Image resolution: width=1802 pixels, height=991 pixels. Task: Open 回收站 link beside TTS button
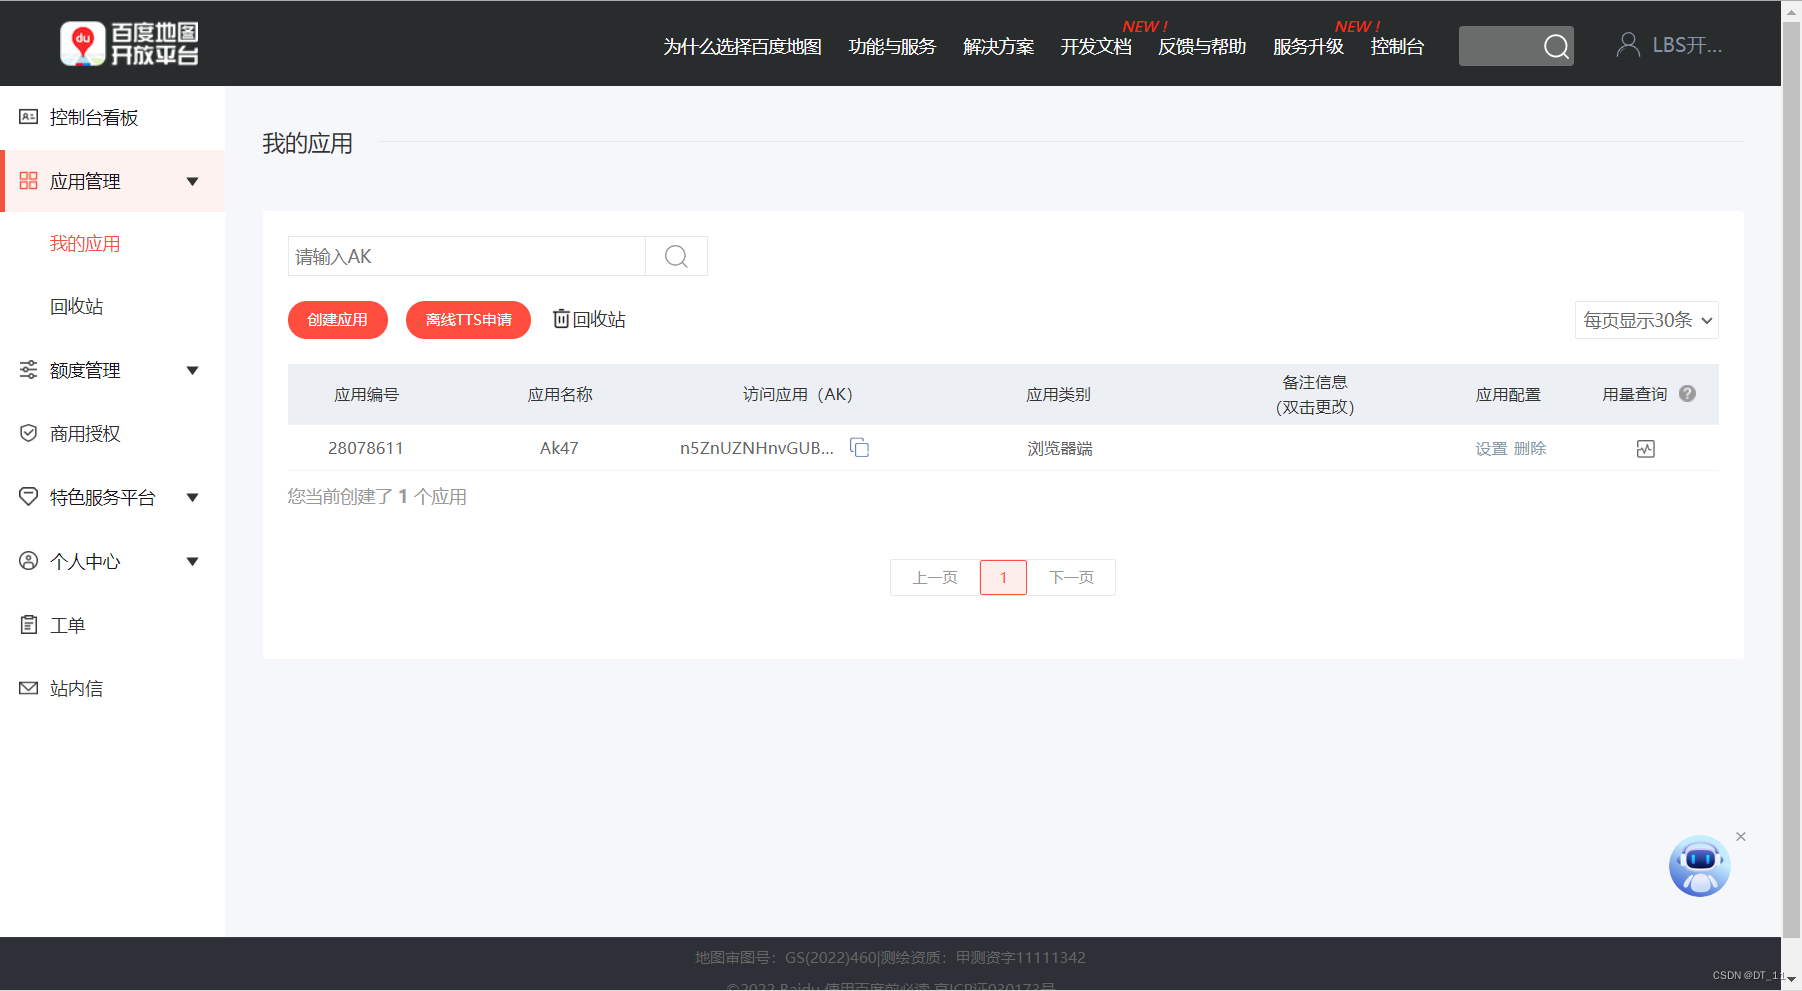(x=589, y=319)
